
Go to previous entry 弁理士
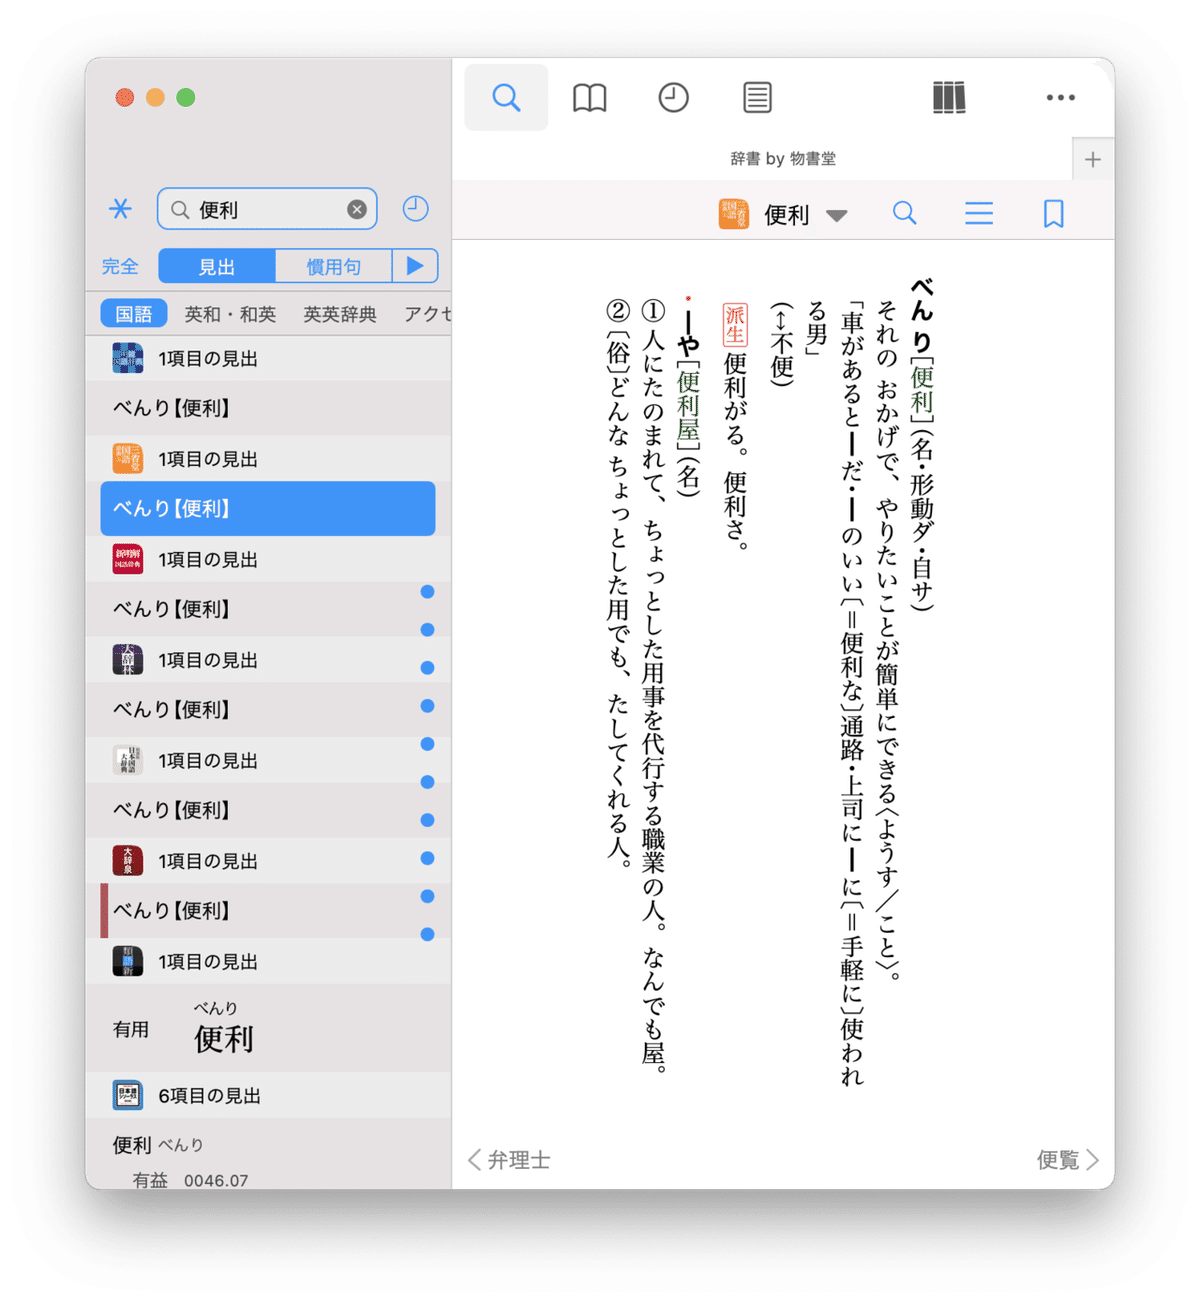[510, 1160]
